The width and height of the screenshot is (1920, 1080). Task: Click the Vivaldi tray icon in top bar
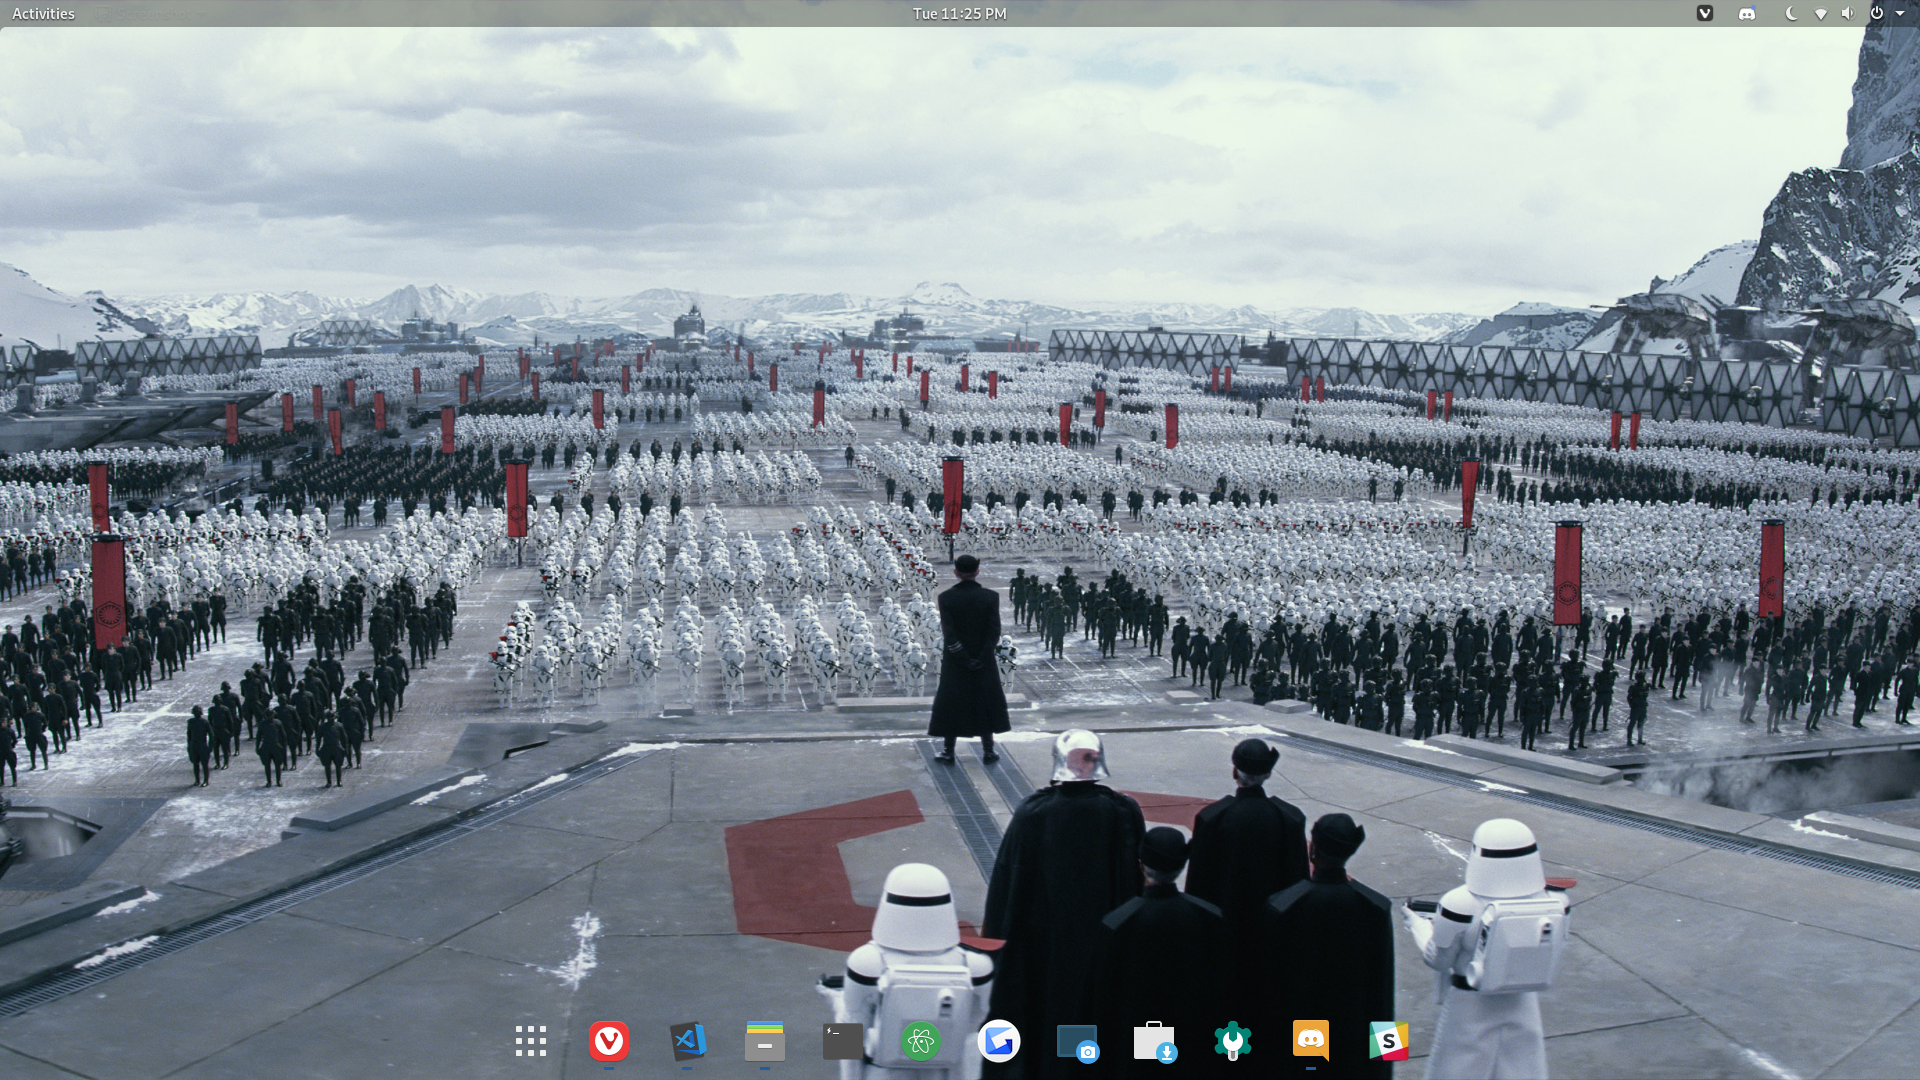tap(1705, 13)
